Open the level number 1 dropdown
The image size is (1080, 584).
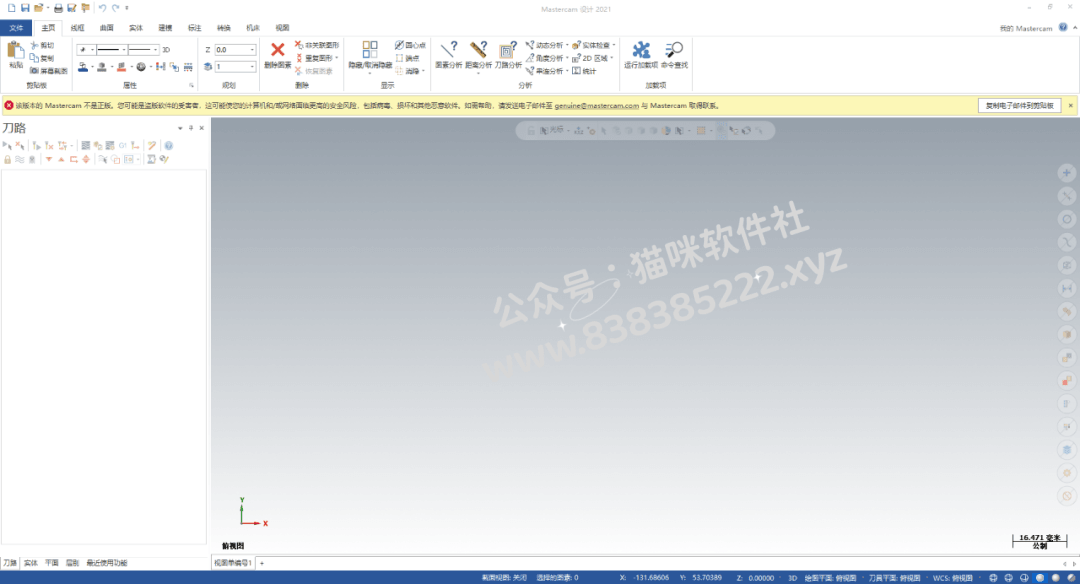coord(252,66)
